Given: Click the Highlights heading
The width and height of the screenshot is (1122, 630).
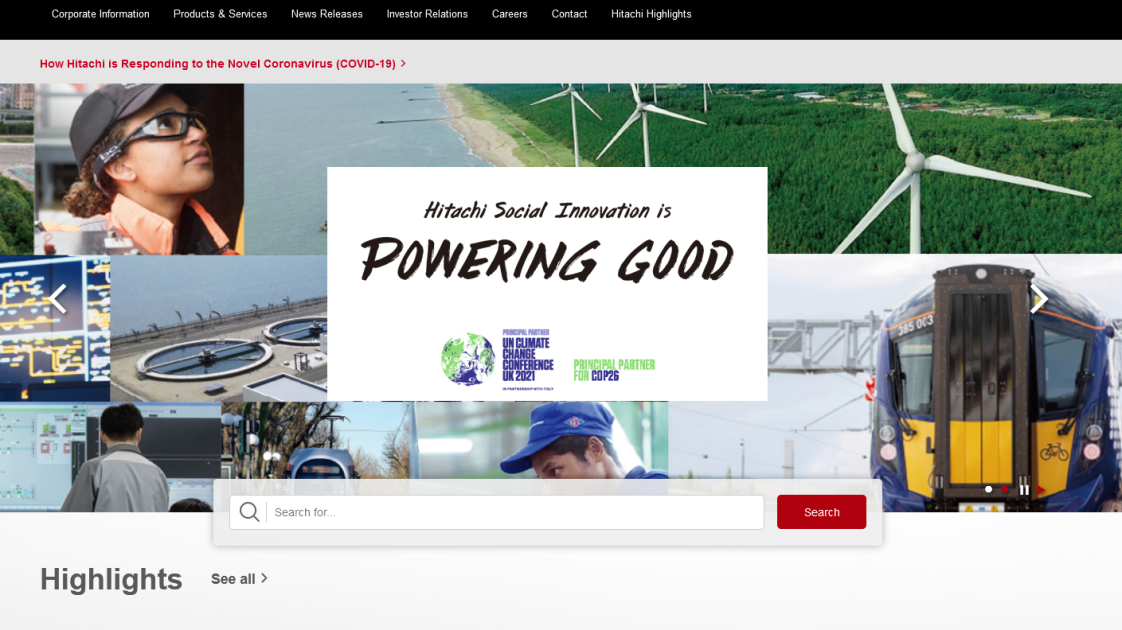Looking at the screenshot, I should coord(111,579).
